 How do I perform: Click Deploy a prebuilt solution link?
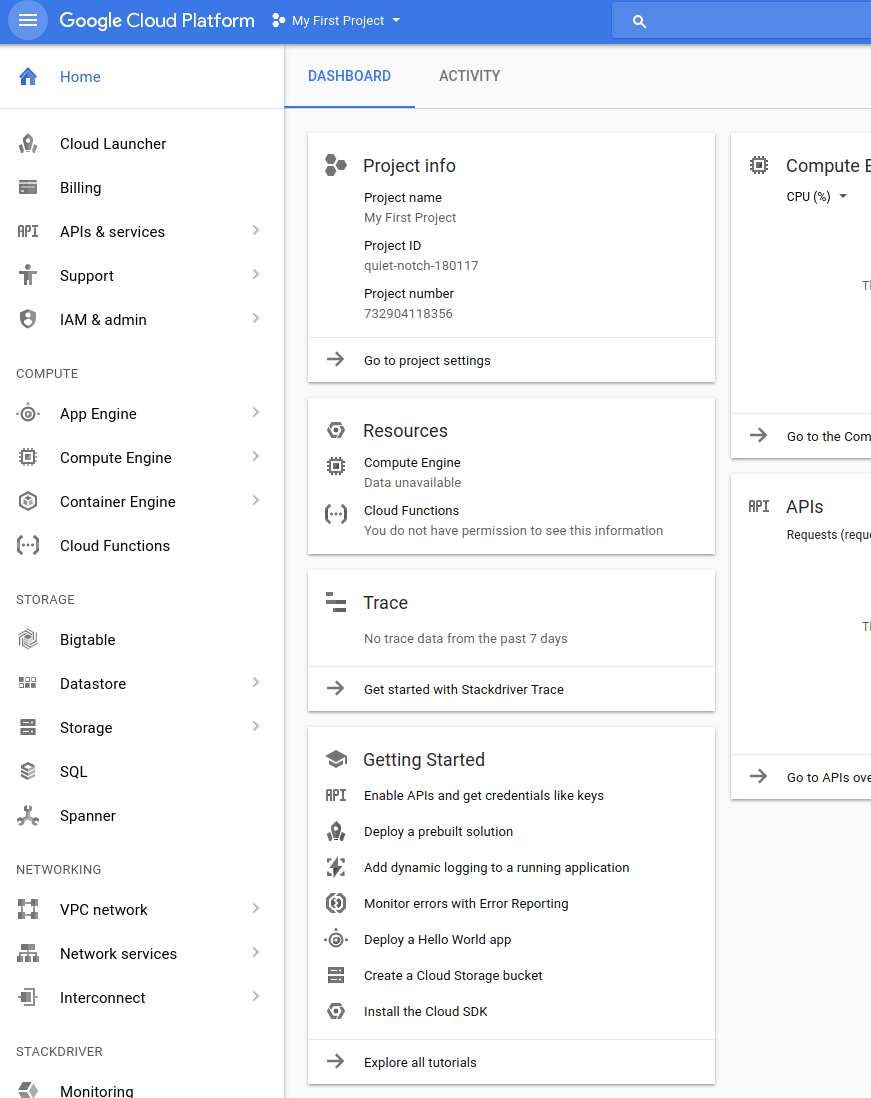438,831
